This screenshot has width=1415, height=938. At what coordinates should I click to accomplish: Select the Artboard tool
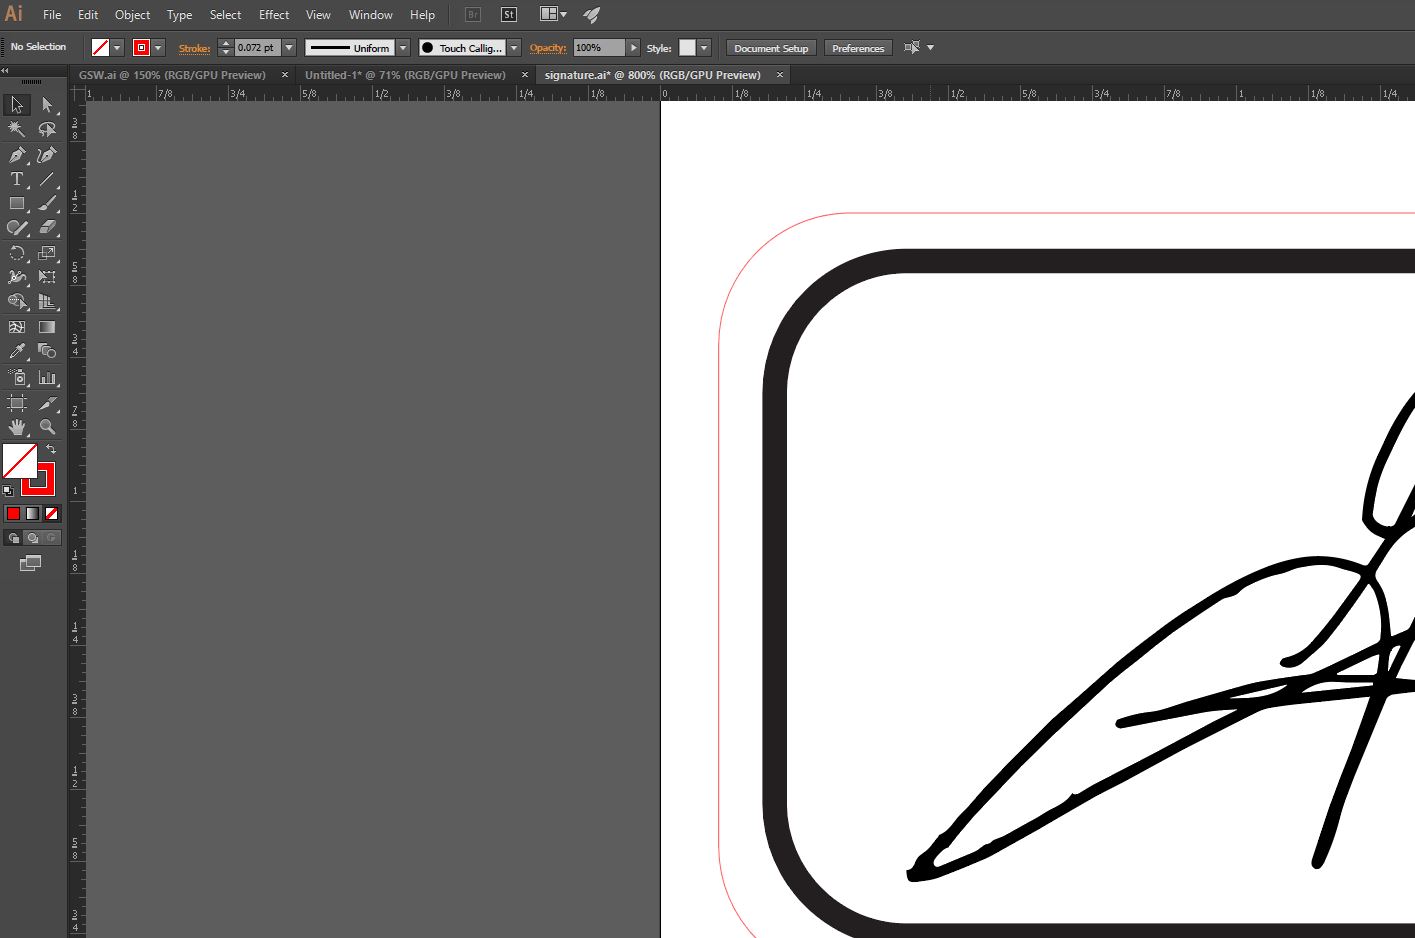17,403
